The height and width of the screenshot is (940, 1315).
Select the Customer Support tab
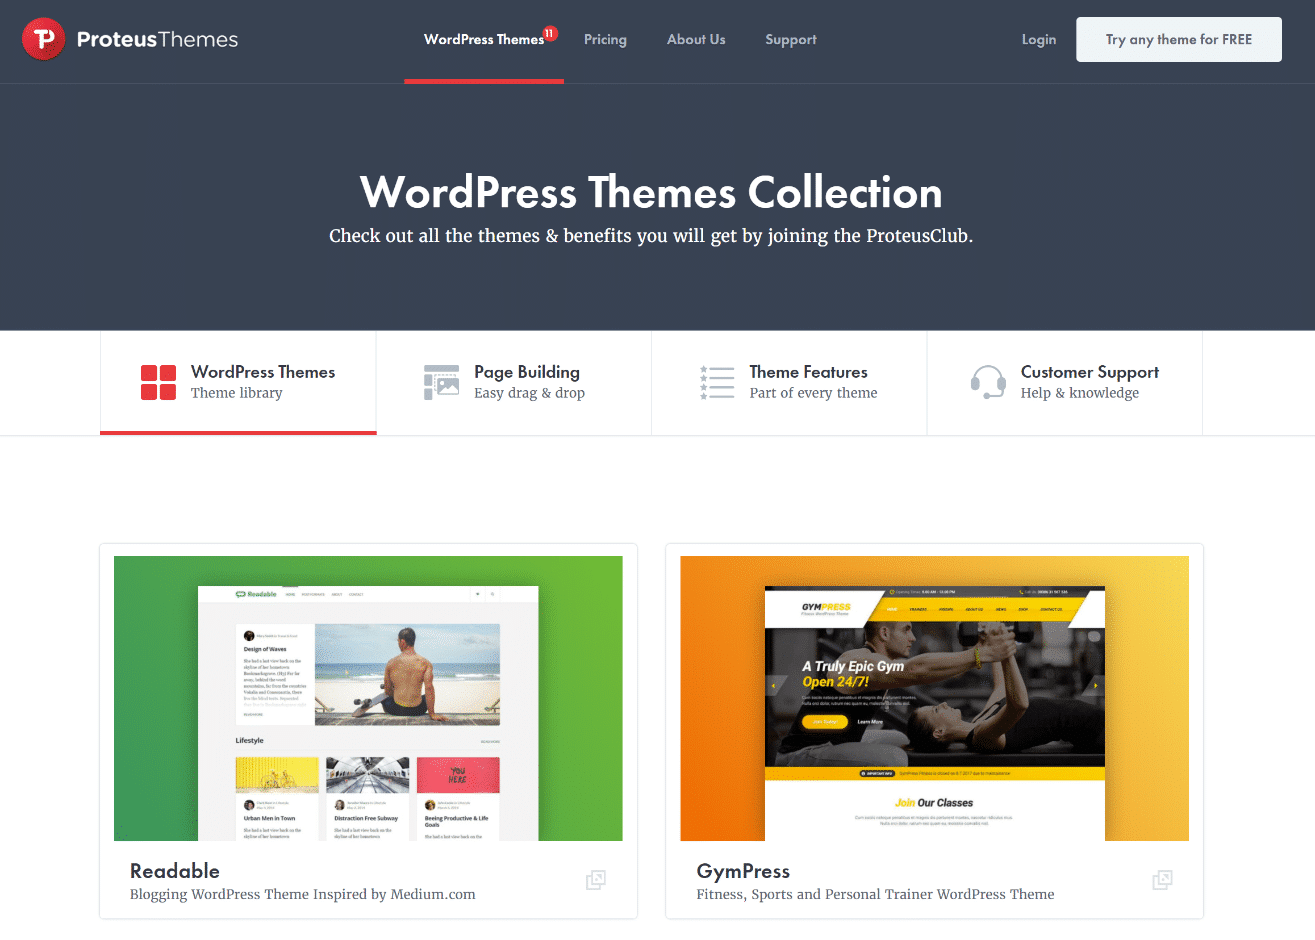click(x=1065, y=382)
